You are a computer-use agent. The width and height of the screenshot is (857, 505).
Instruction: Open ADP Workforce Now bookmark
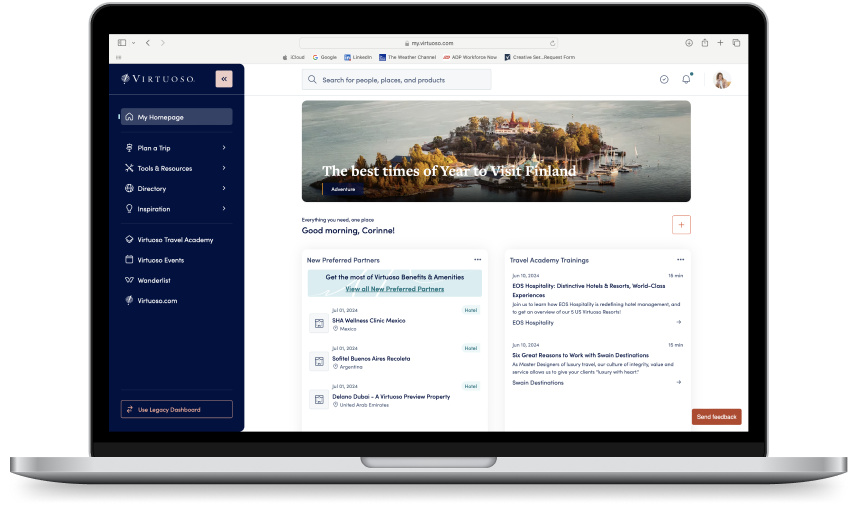click(x=470, y=57)
